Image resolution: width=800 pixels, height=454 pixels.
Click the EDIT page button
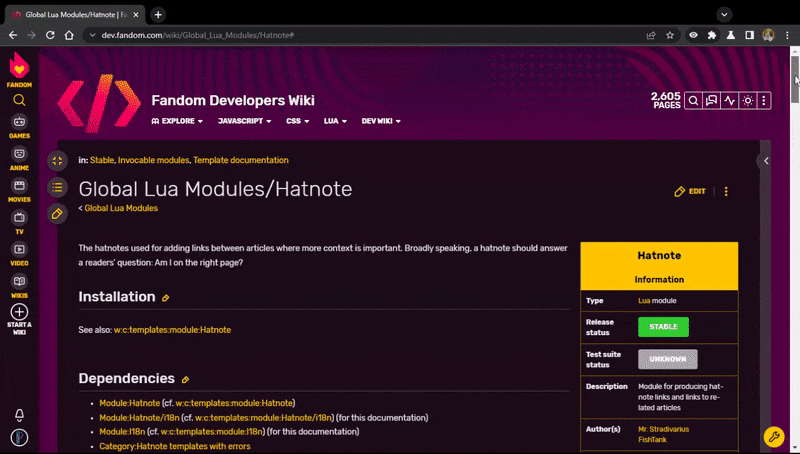click(x=690, y=192)
